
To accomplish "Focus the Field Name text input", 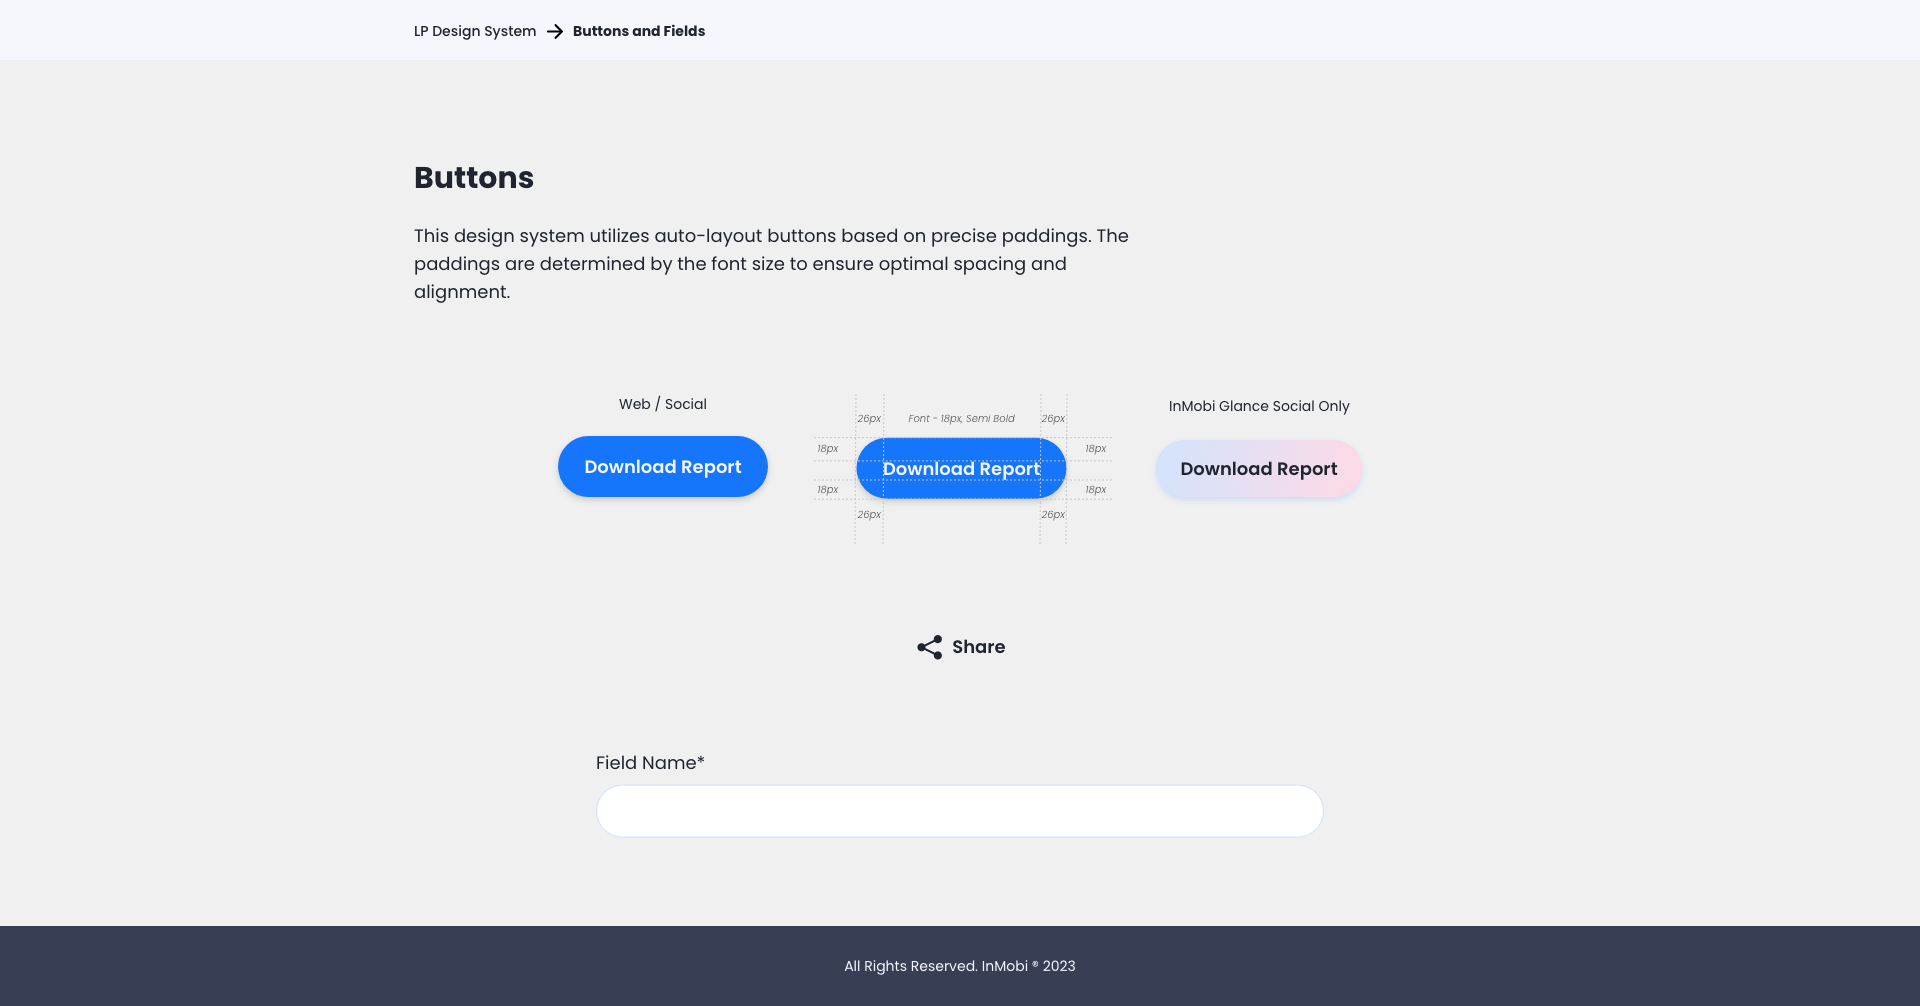I will 959,811.
